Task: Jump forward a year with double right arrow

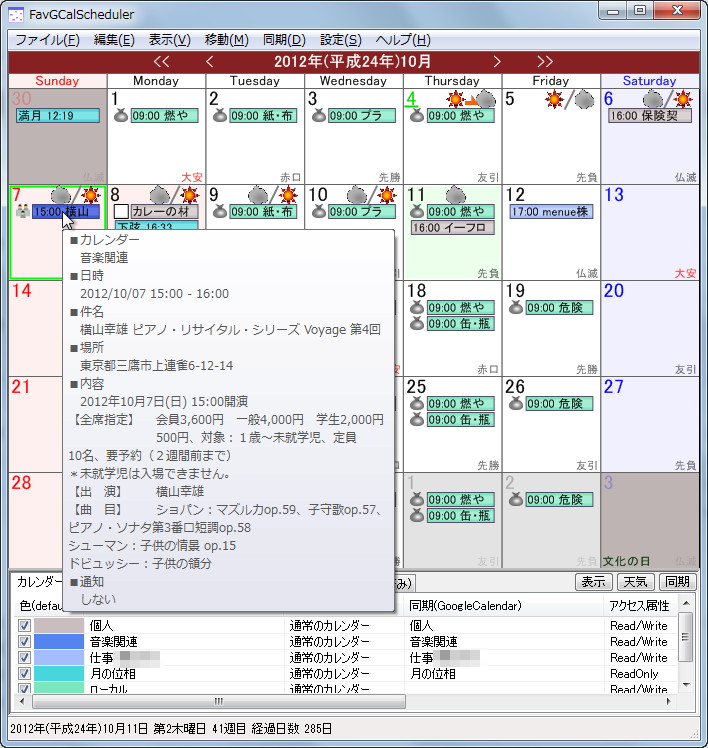Action: (545, 62)
